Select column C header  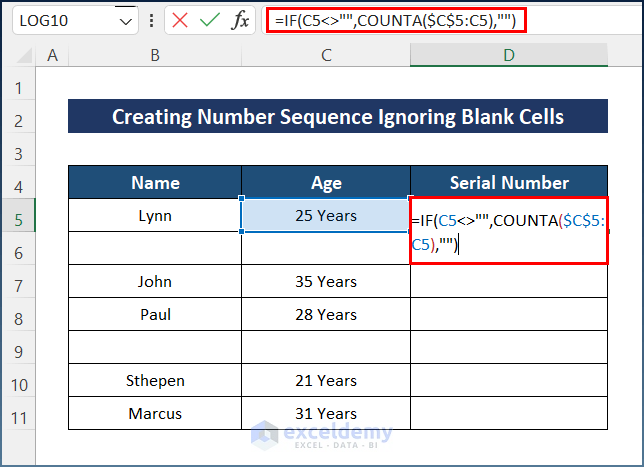(x=326, y=55)
